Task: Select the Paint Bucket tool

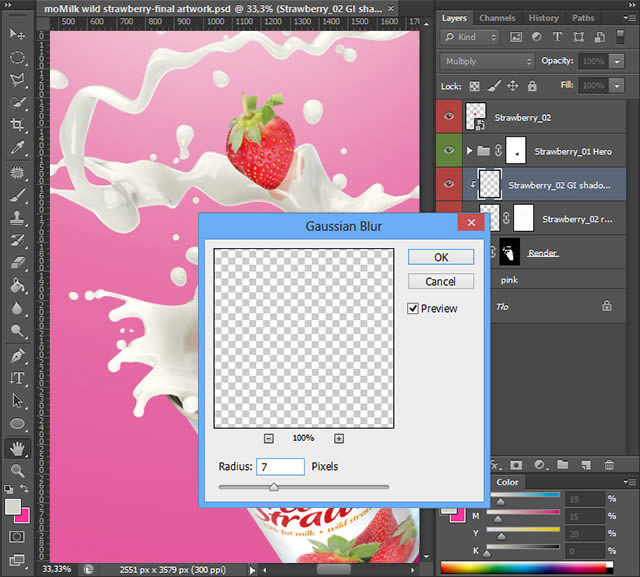Action: (x=17, y=285)
